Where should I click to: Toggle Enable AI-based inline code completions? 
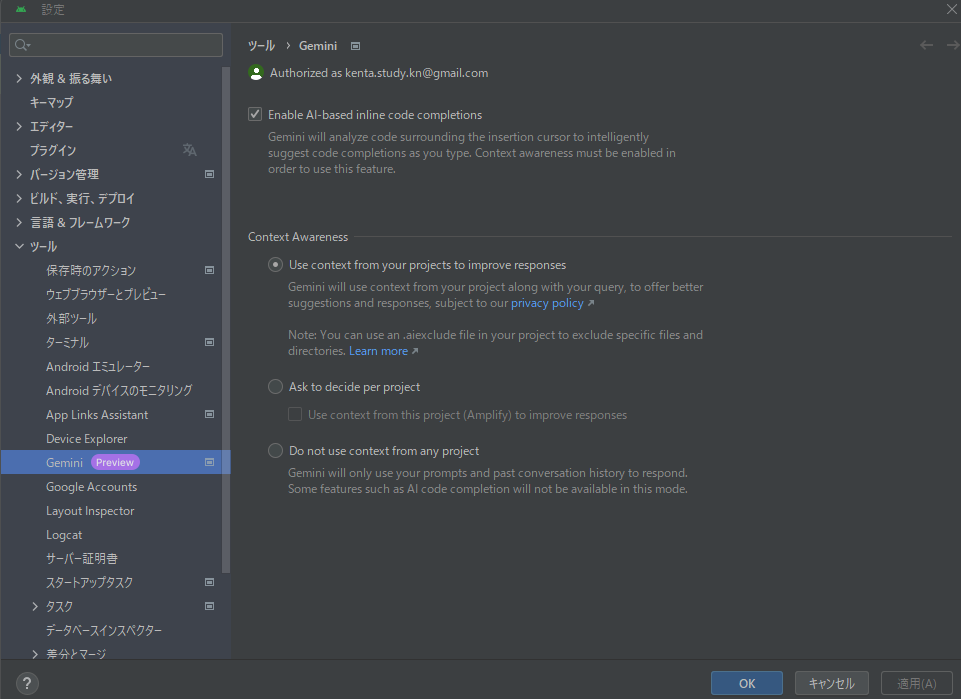[x=256, y=115]
